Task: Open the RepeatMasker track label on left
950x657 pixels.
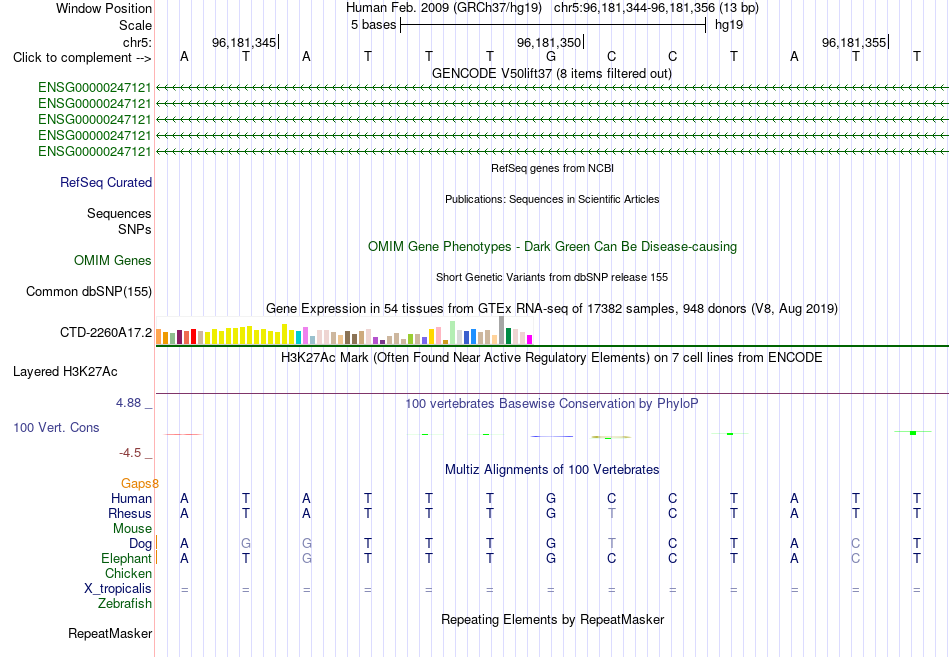Action: click(110, 633)
